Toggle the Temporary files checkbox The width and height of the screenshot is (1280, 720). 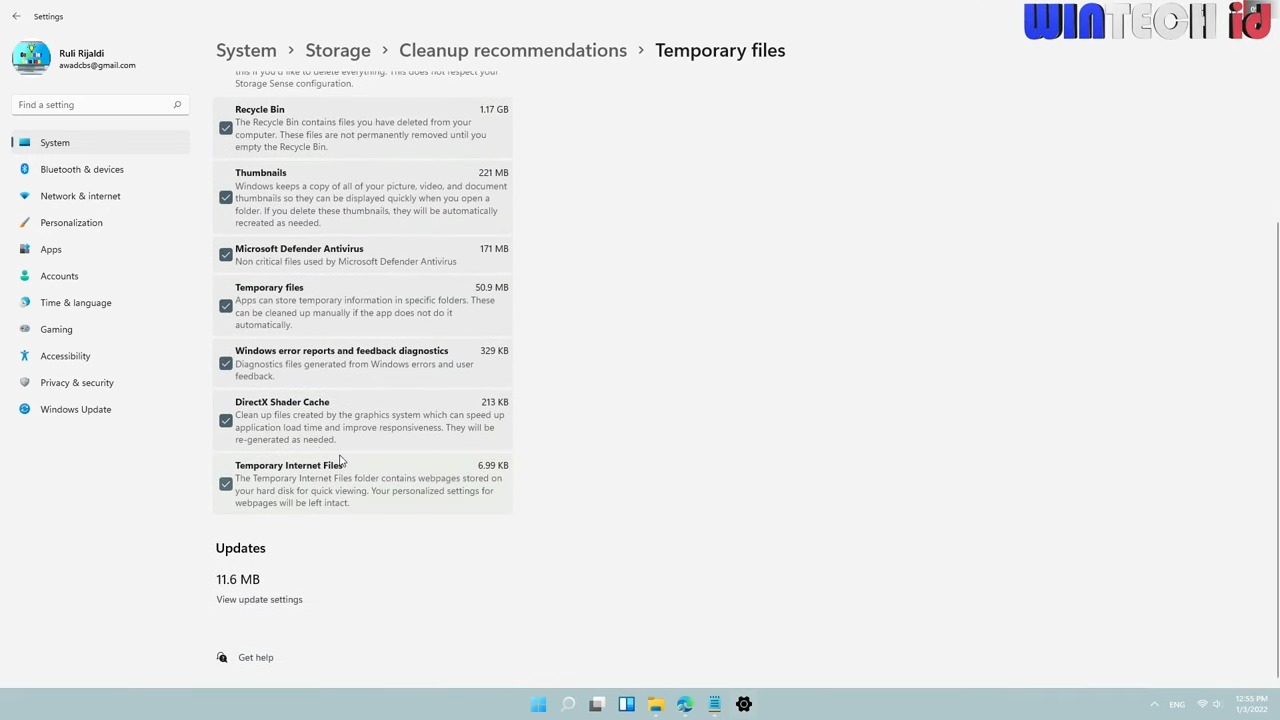[226, 306]
